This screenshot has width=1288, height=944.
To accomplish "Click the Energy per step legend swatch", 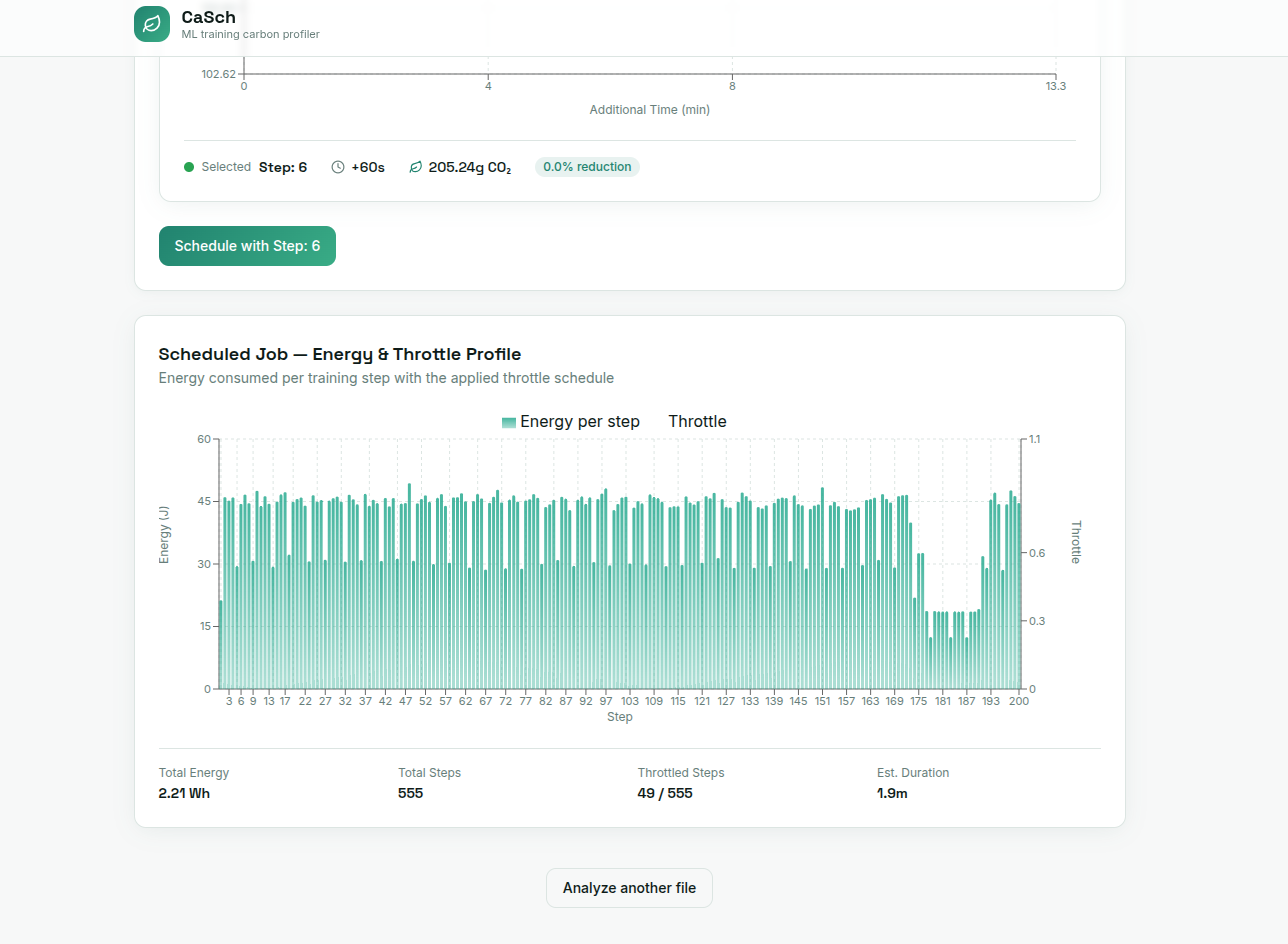I will tap(509, 422).
